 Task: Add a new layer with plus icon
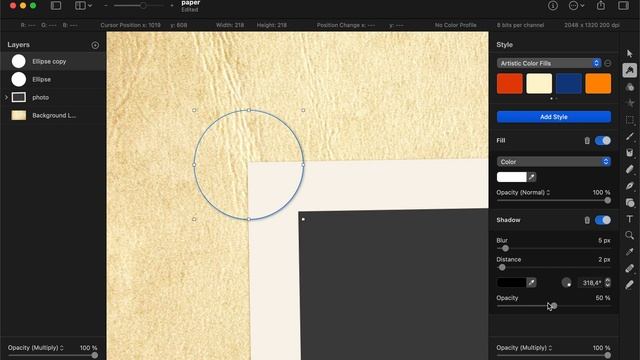[x=95, y=45]
